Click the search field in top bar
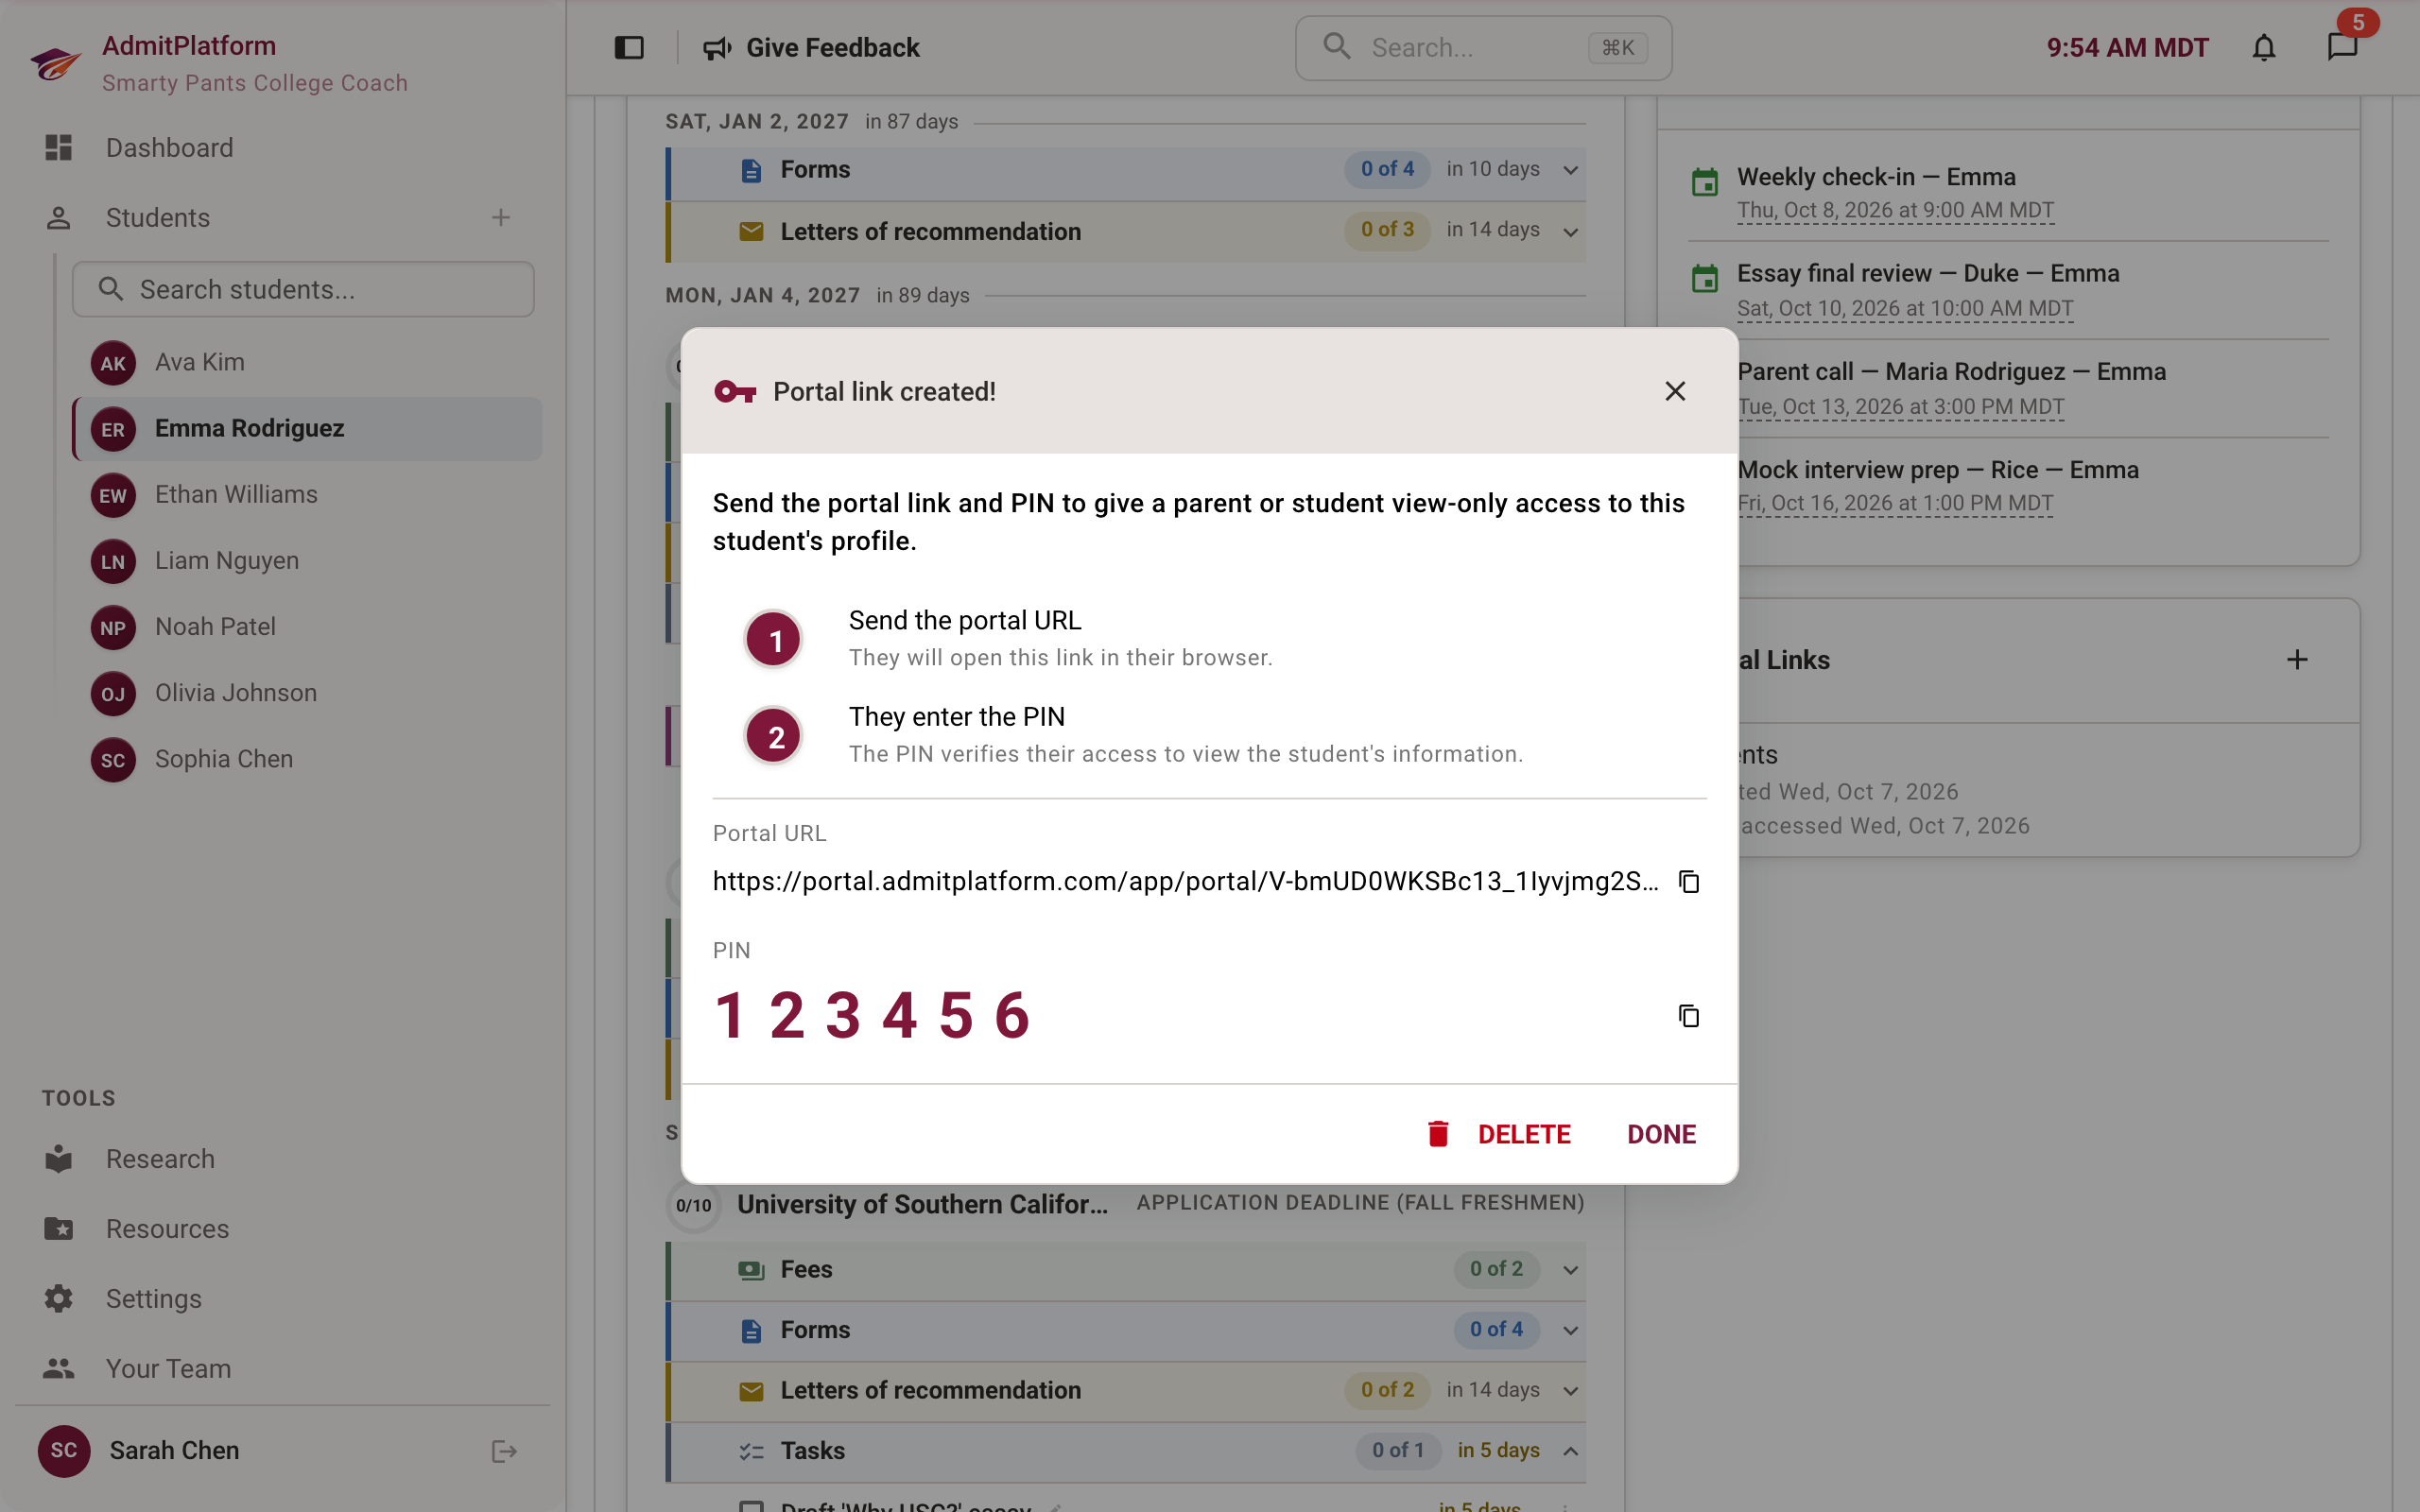Viewport: 2420px width, 1512px height. click(1483, 48)
